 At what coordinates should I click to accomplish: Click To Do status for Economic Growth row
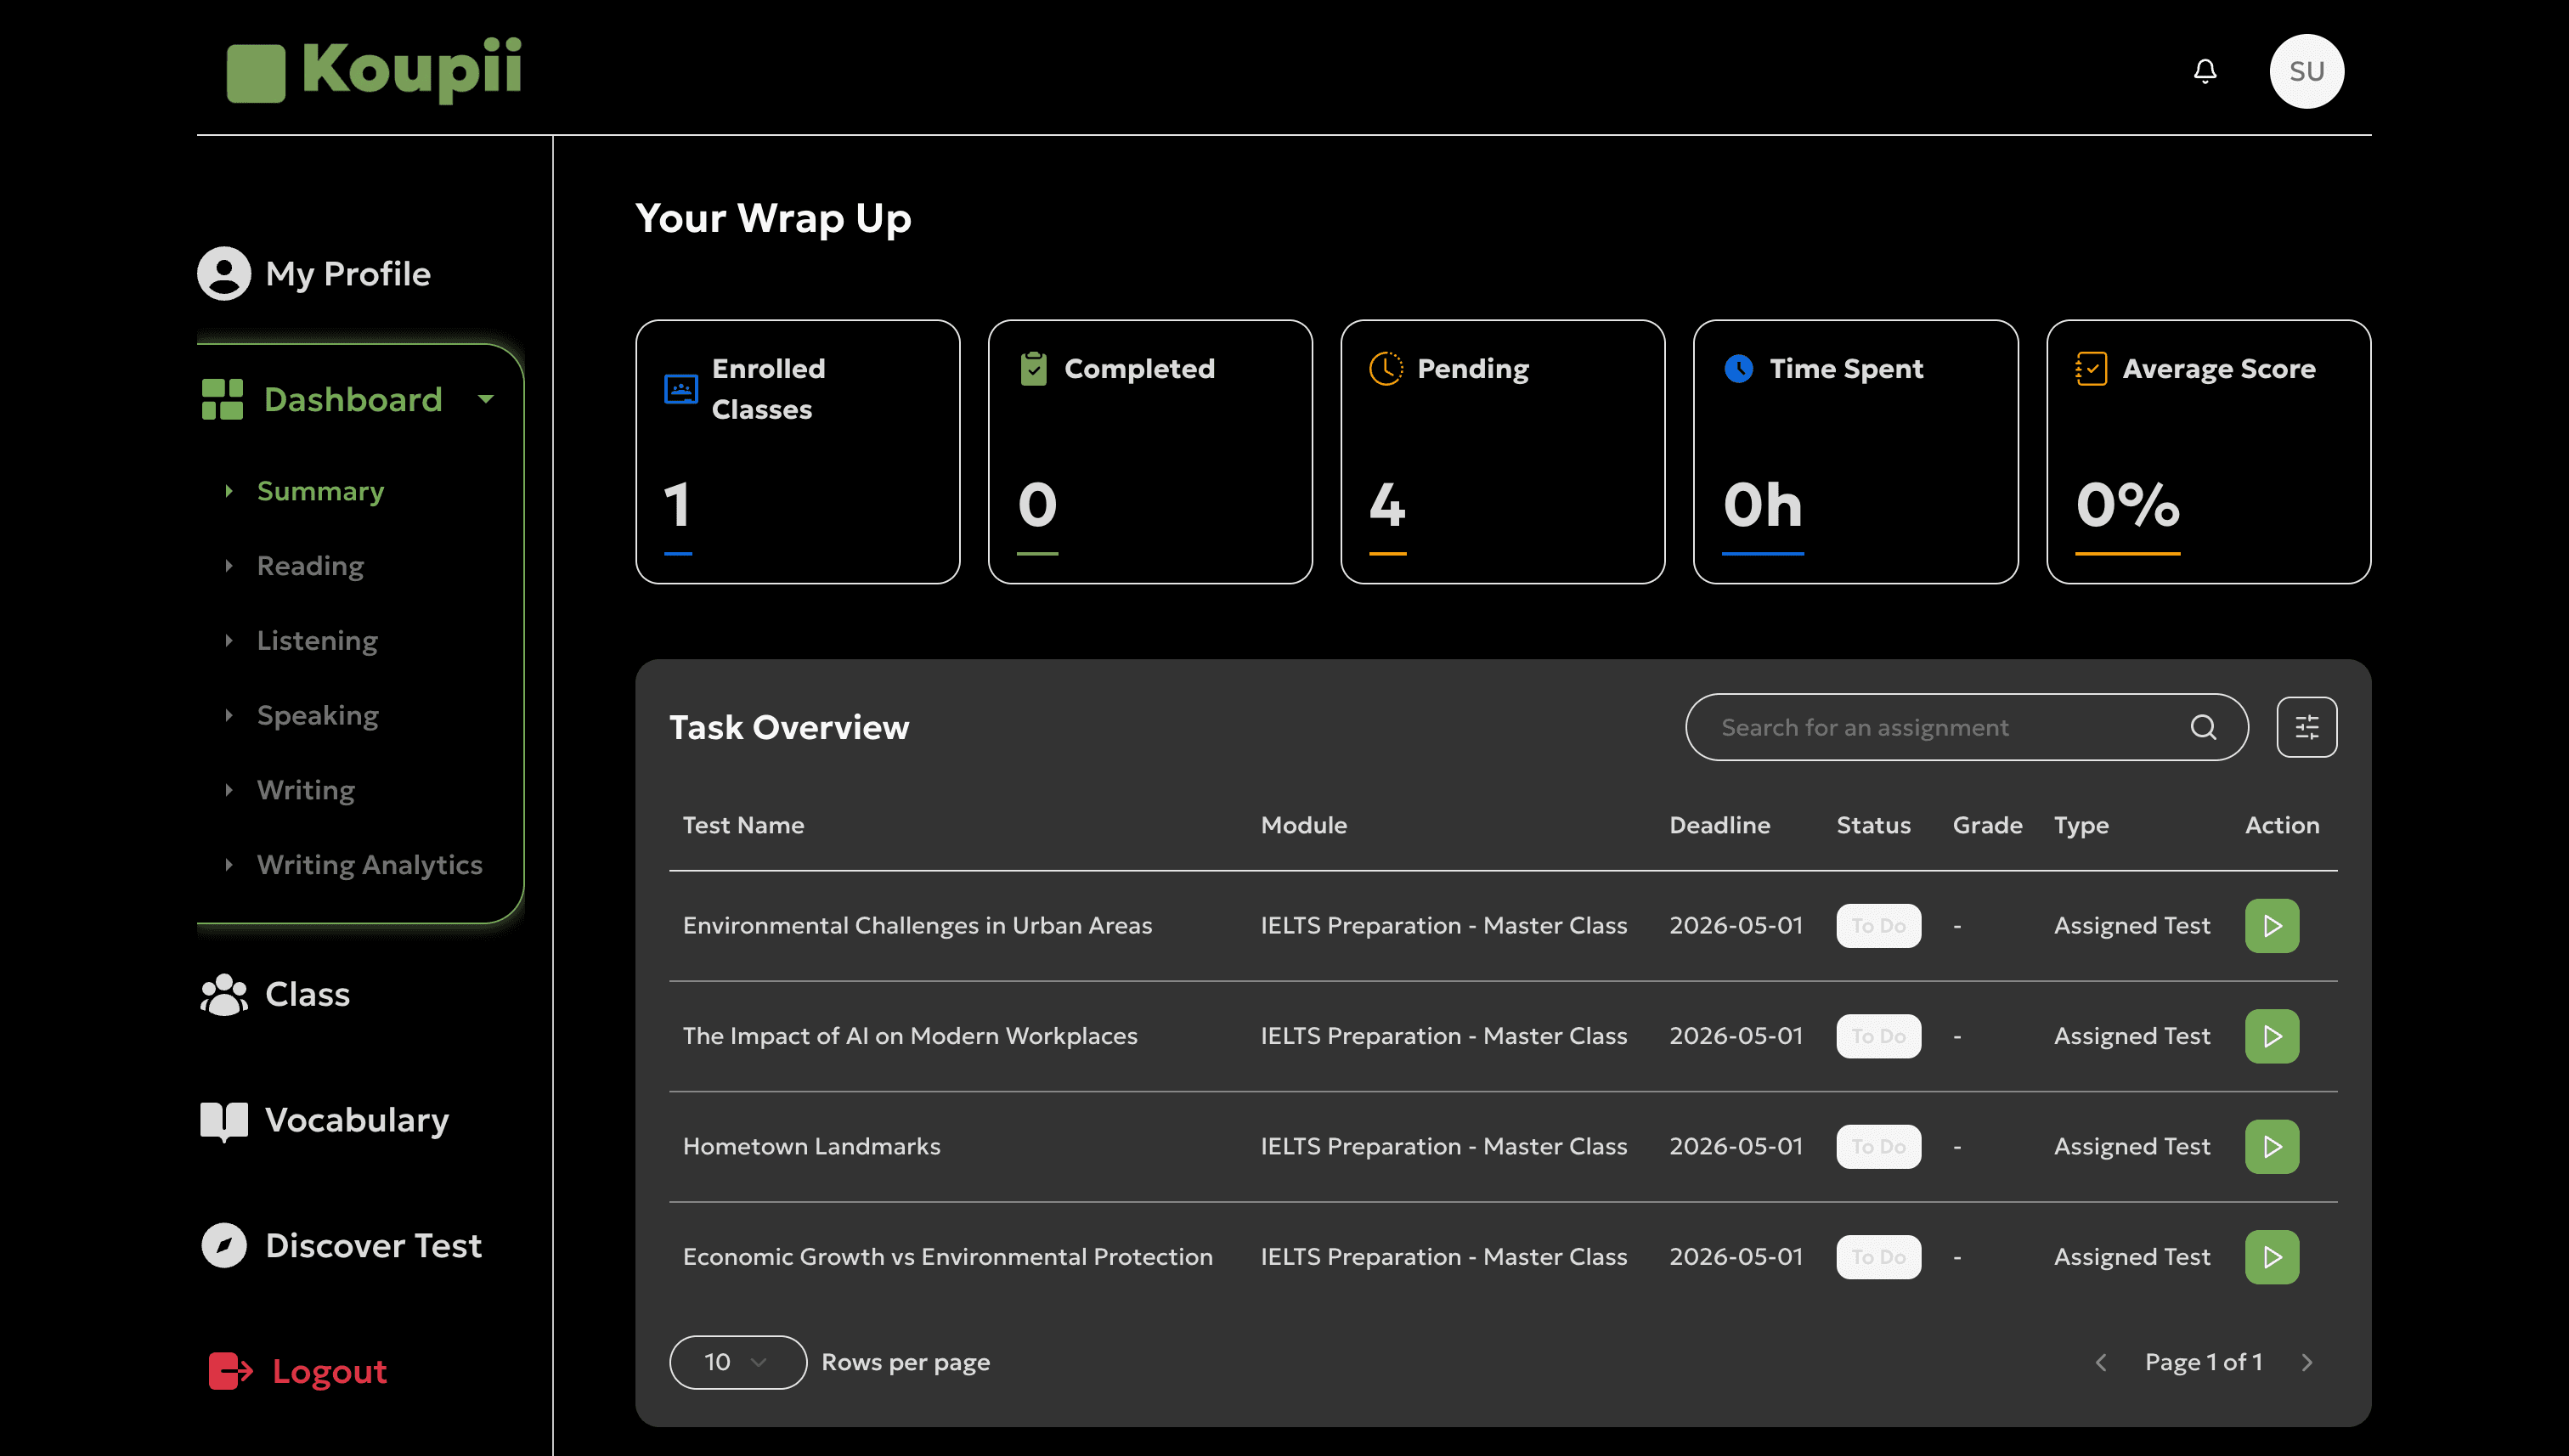(1878, 1257)
